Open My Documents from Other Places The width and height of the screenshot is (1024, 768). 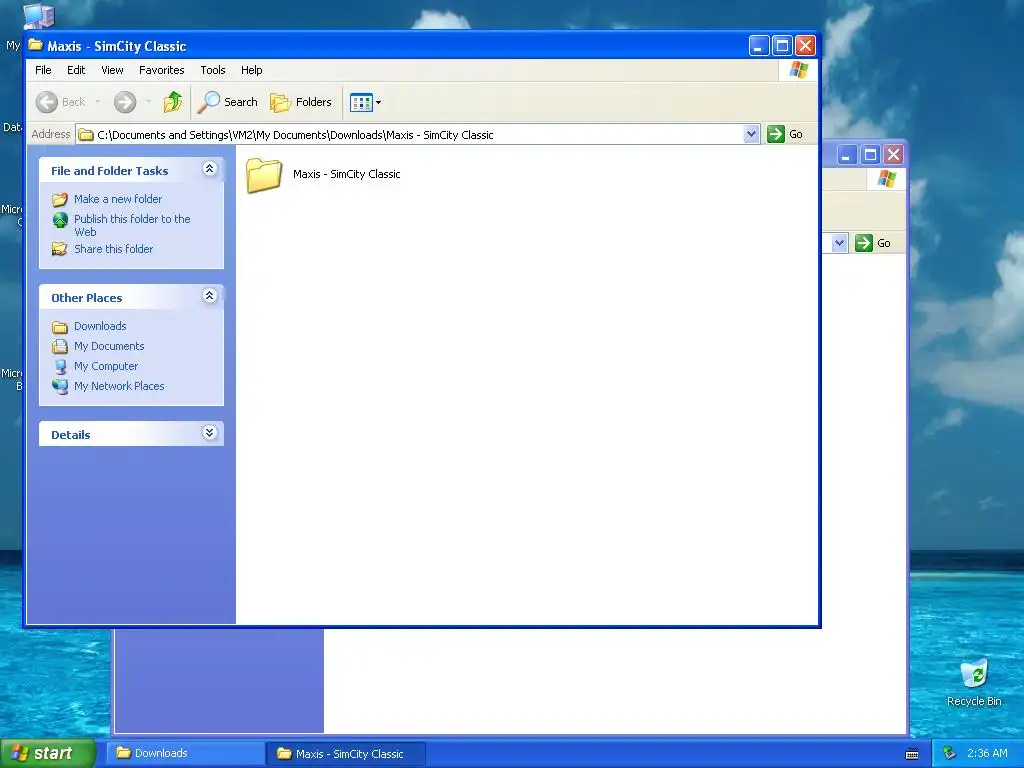pyautogui.click(x=109, y=346)
